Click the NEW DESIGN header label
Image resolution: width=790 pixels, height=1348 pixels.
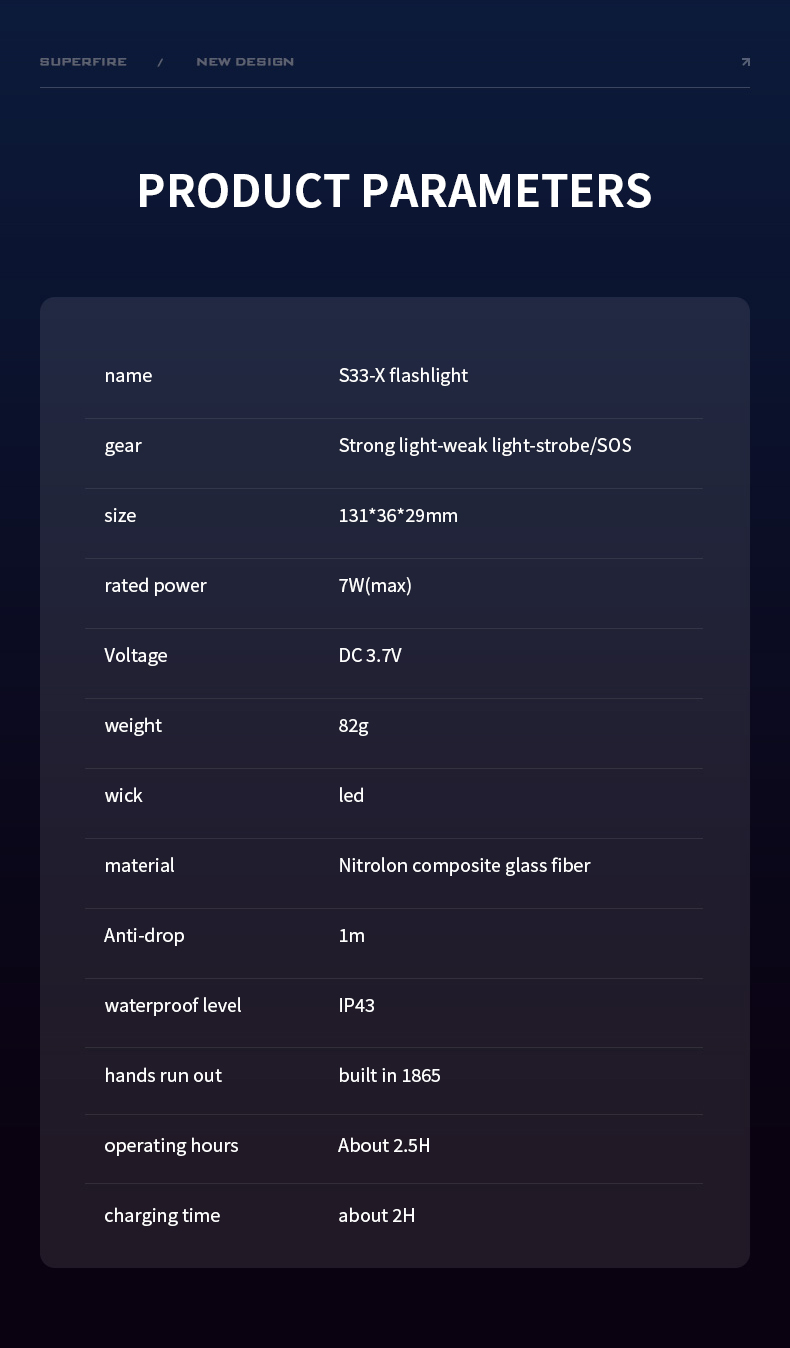coord(245,62)
